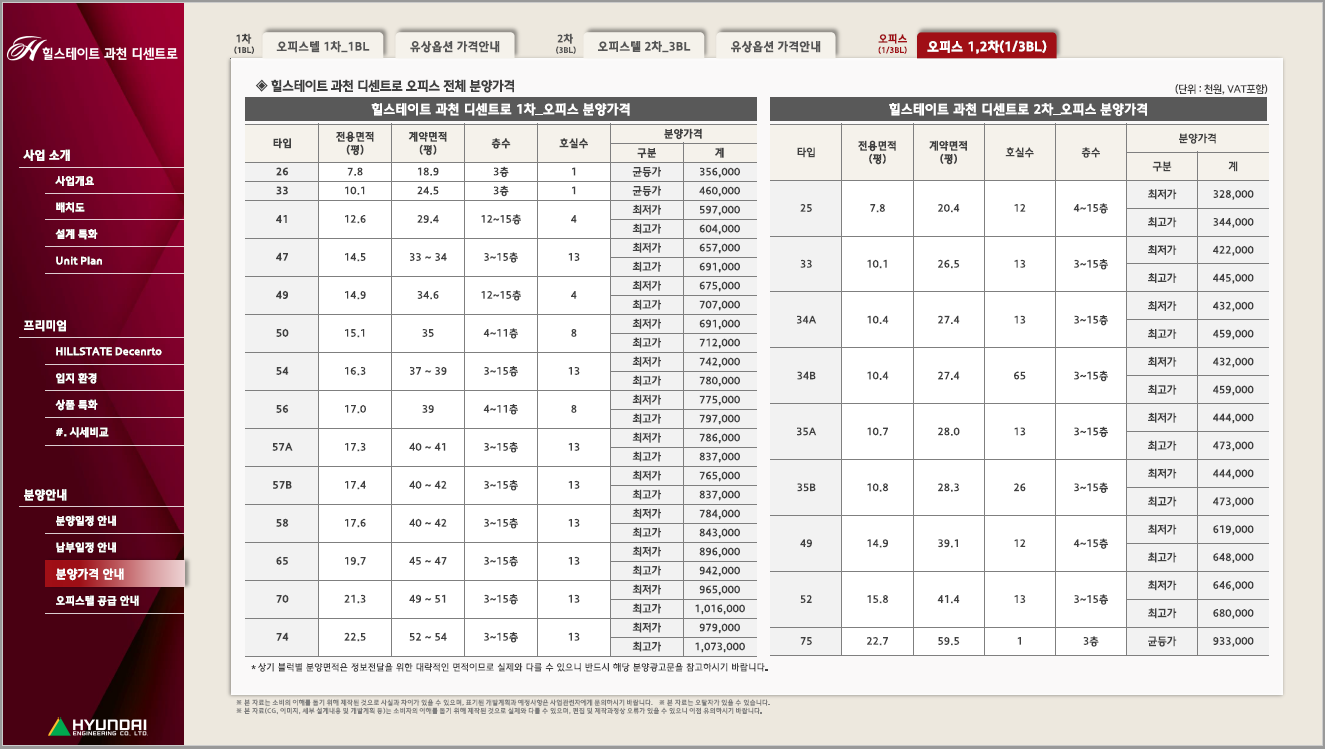
Task: Click type 65 in the 1차 table
Action: tap(282, 561)
